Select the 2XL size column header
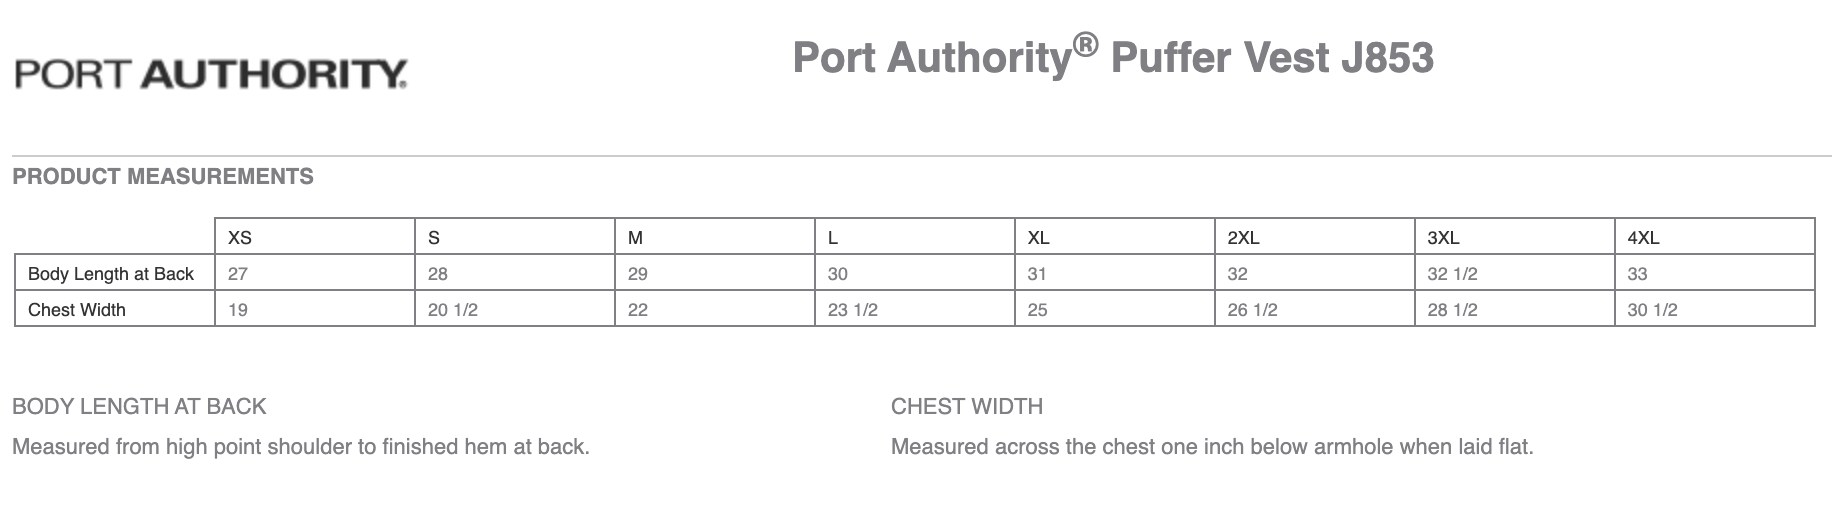The image size is (1848, 508). [x=1243, y=238]
